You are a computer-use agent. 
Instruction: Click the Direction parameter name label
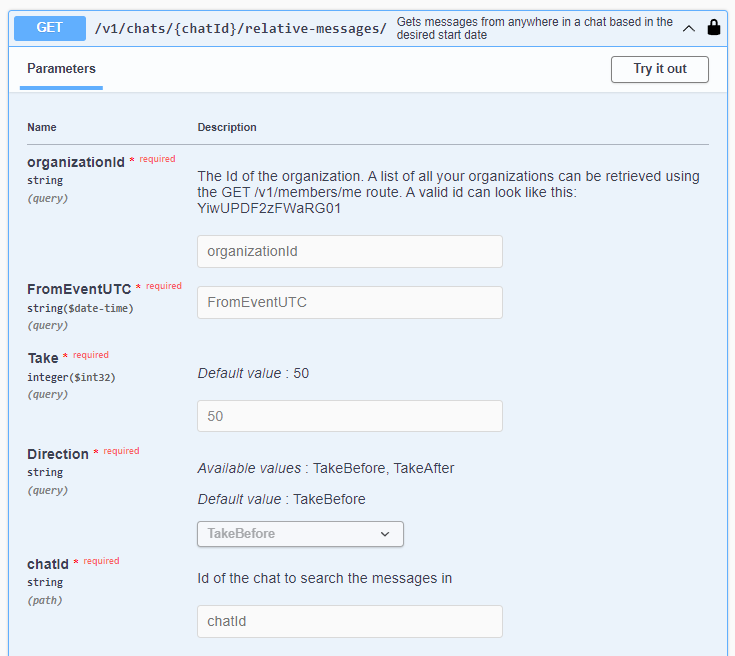57,454
